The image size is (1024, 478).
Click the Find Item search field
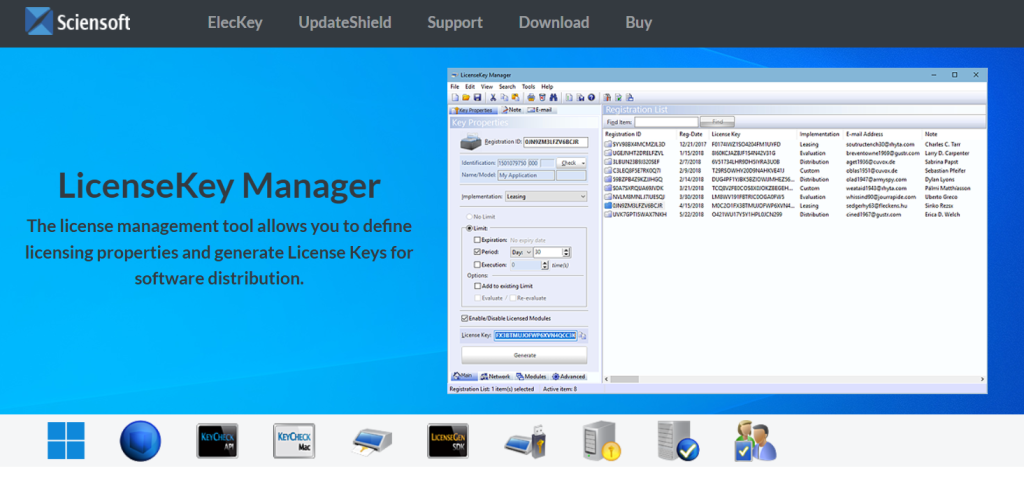[x=666, y=122]
